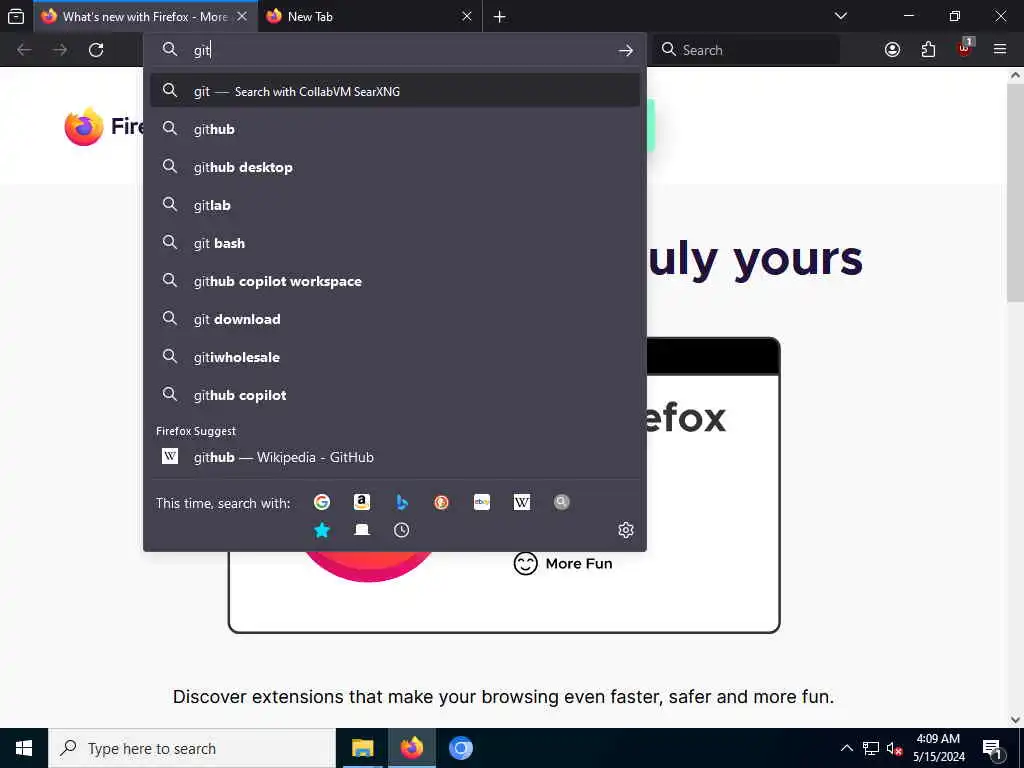Open the blue circular browser taskbar icon
The height and width of the screenshot is (768, 1024).
point(460,748)
